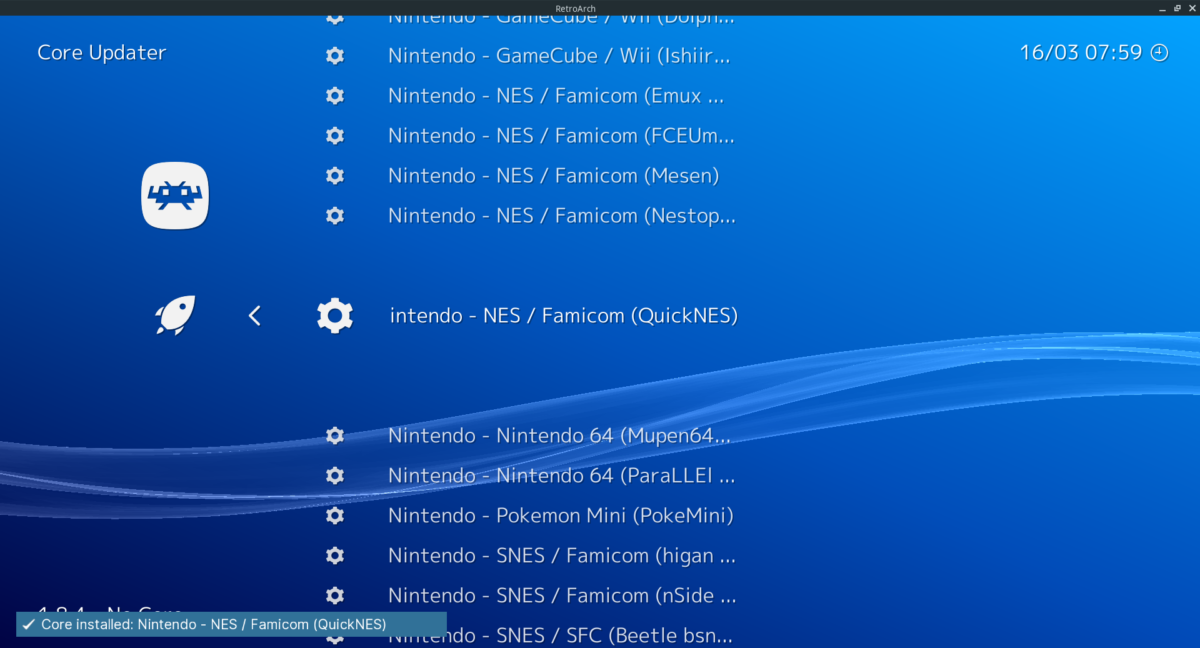Click the gear icon for PokeMini core
The image size is (1200, 648).
[x=334, y=515]
